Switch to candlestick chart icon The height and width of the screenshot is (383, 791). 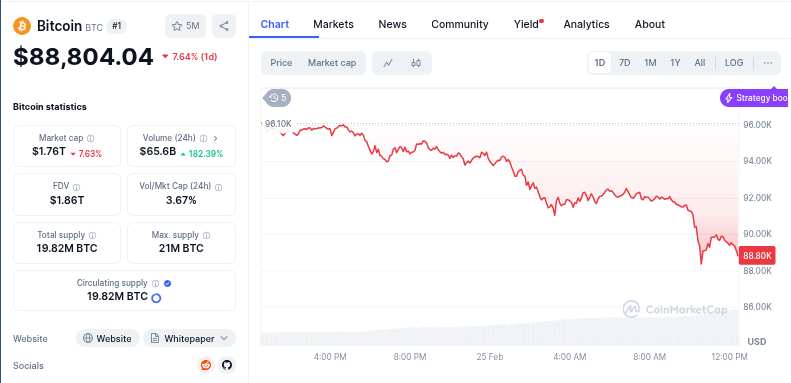click(x=416, y=63)
